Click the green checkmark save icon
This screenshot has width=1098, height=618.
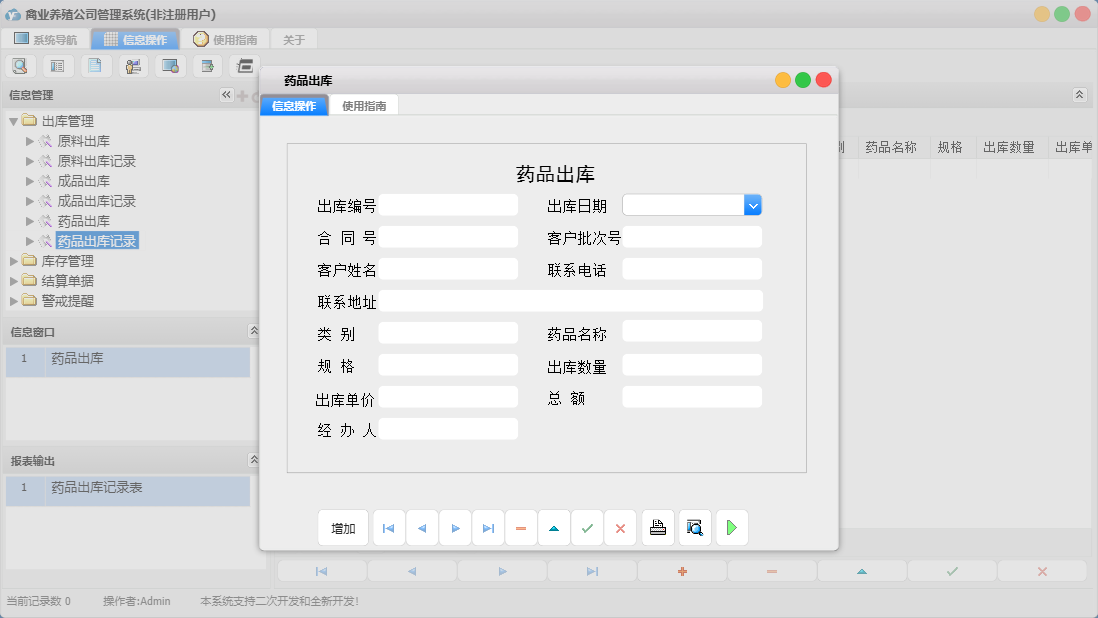[588, 527]
